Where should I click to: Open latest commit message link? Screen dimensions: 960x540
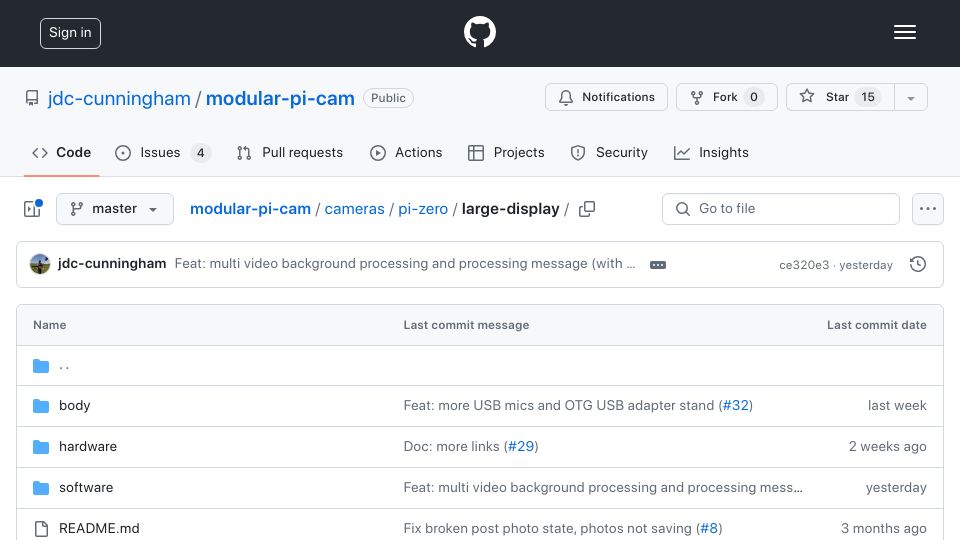(x=405, y=263)
